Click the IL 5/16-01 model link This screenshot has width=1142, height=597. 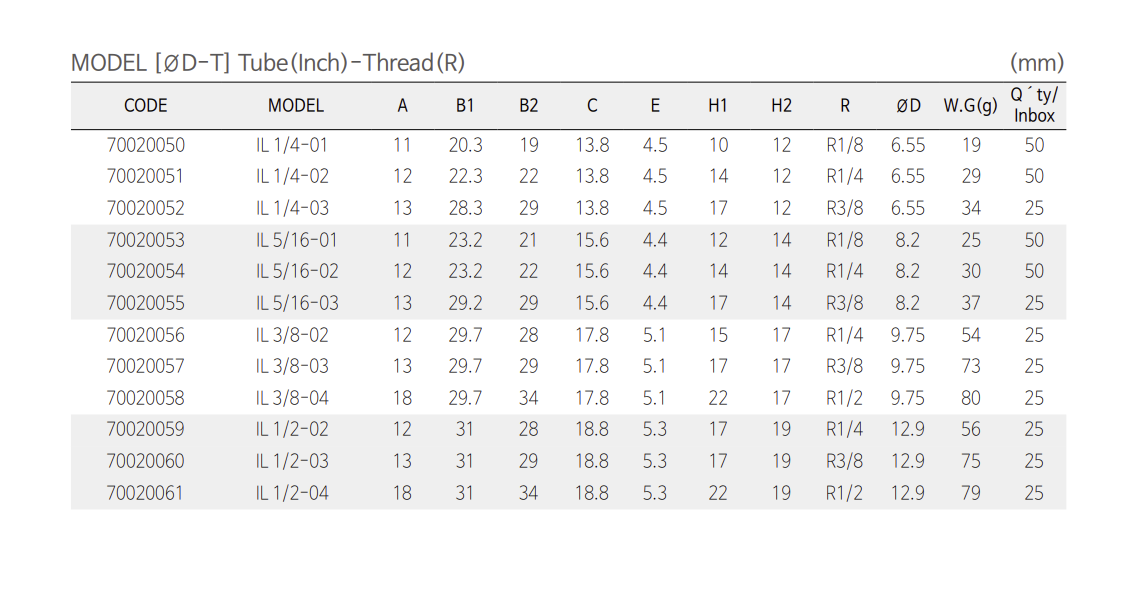tap(297, 240)
